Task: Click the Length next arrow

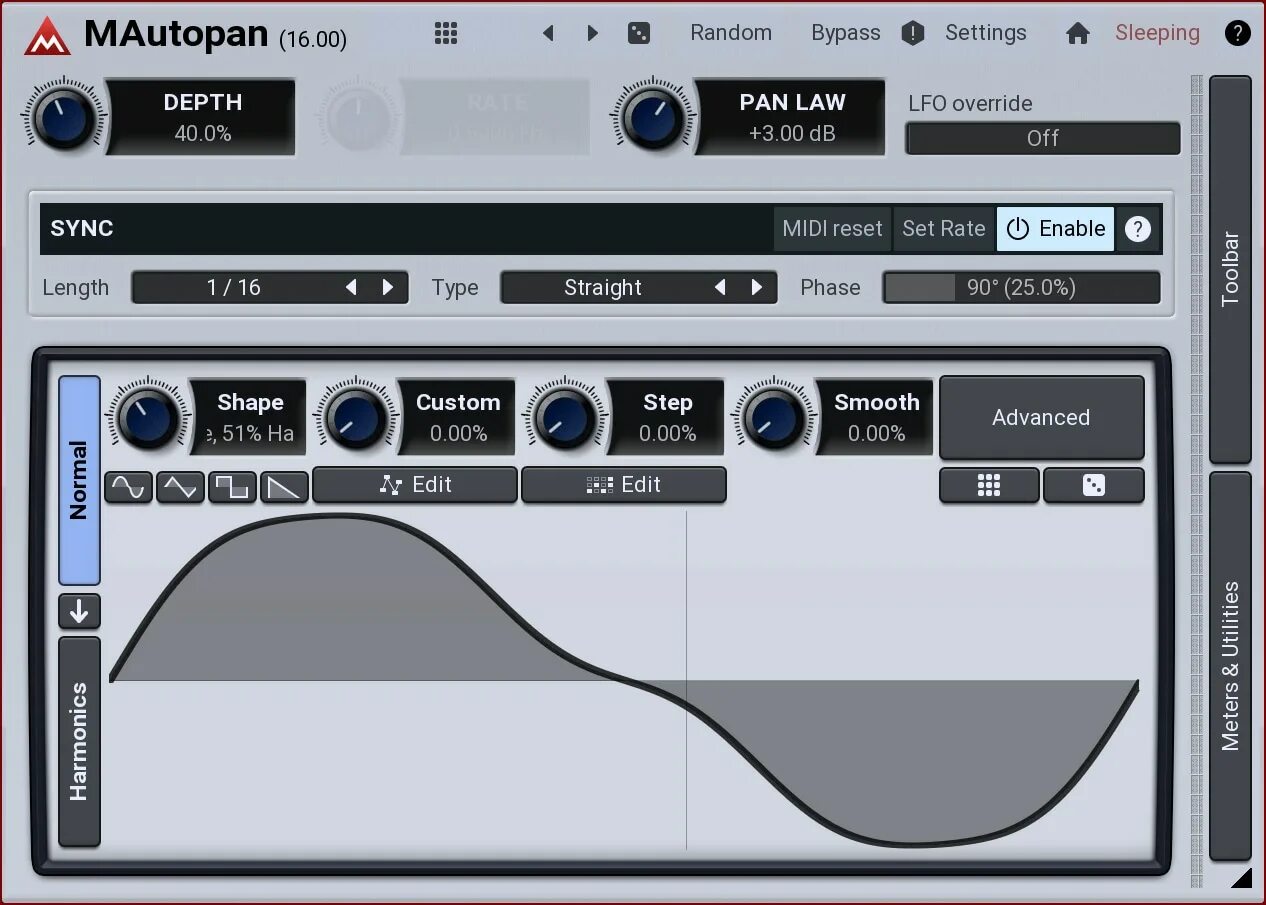Action: tap(388, 287)
